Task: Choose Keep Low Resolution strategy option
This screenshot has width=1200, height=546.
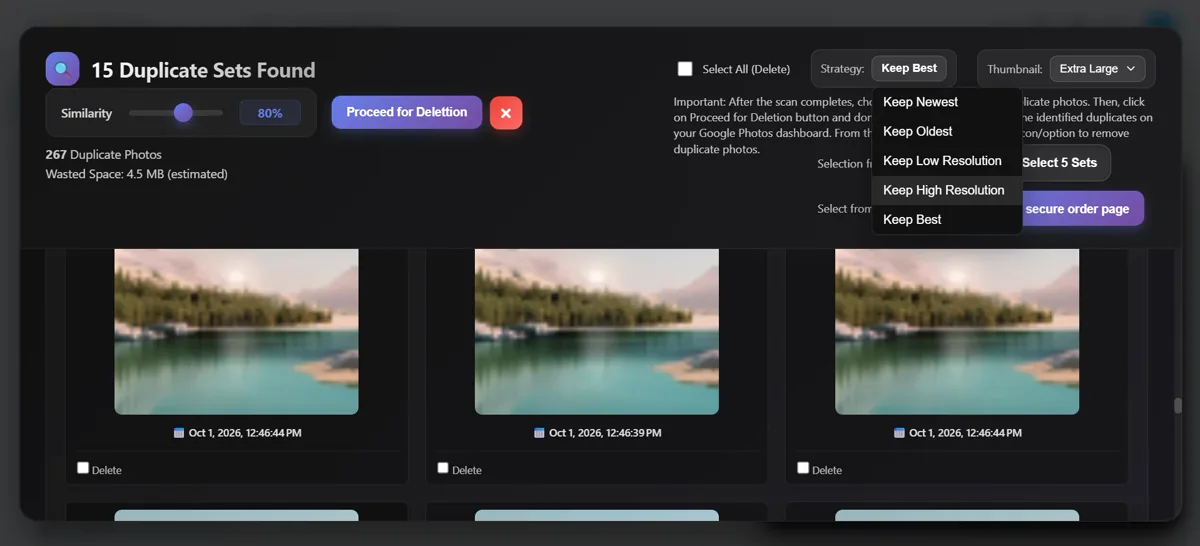Action: [946, 161]
